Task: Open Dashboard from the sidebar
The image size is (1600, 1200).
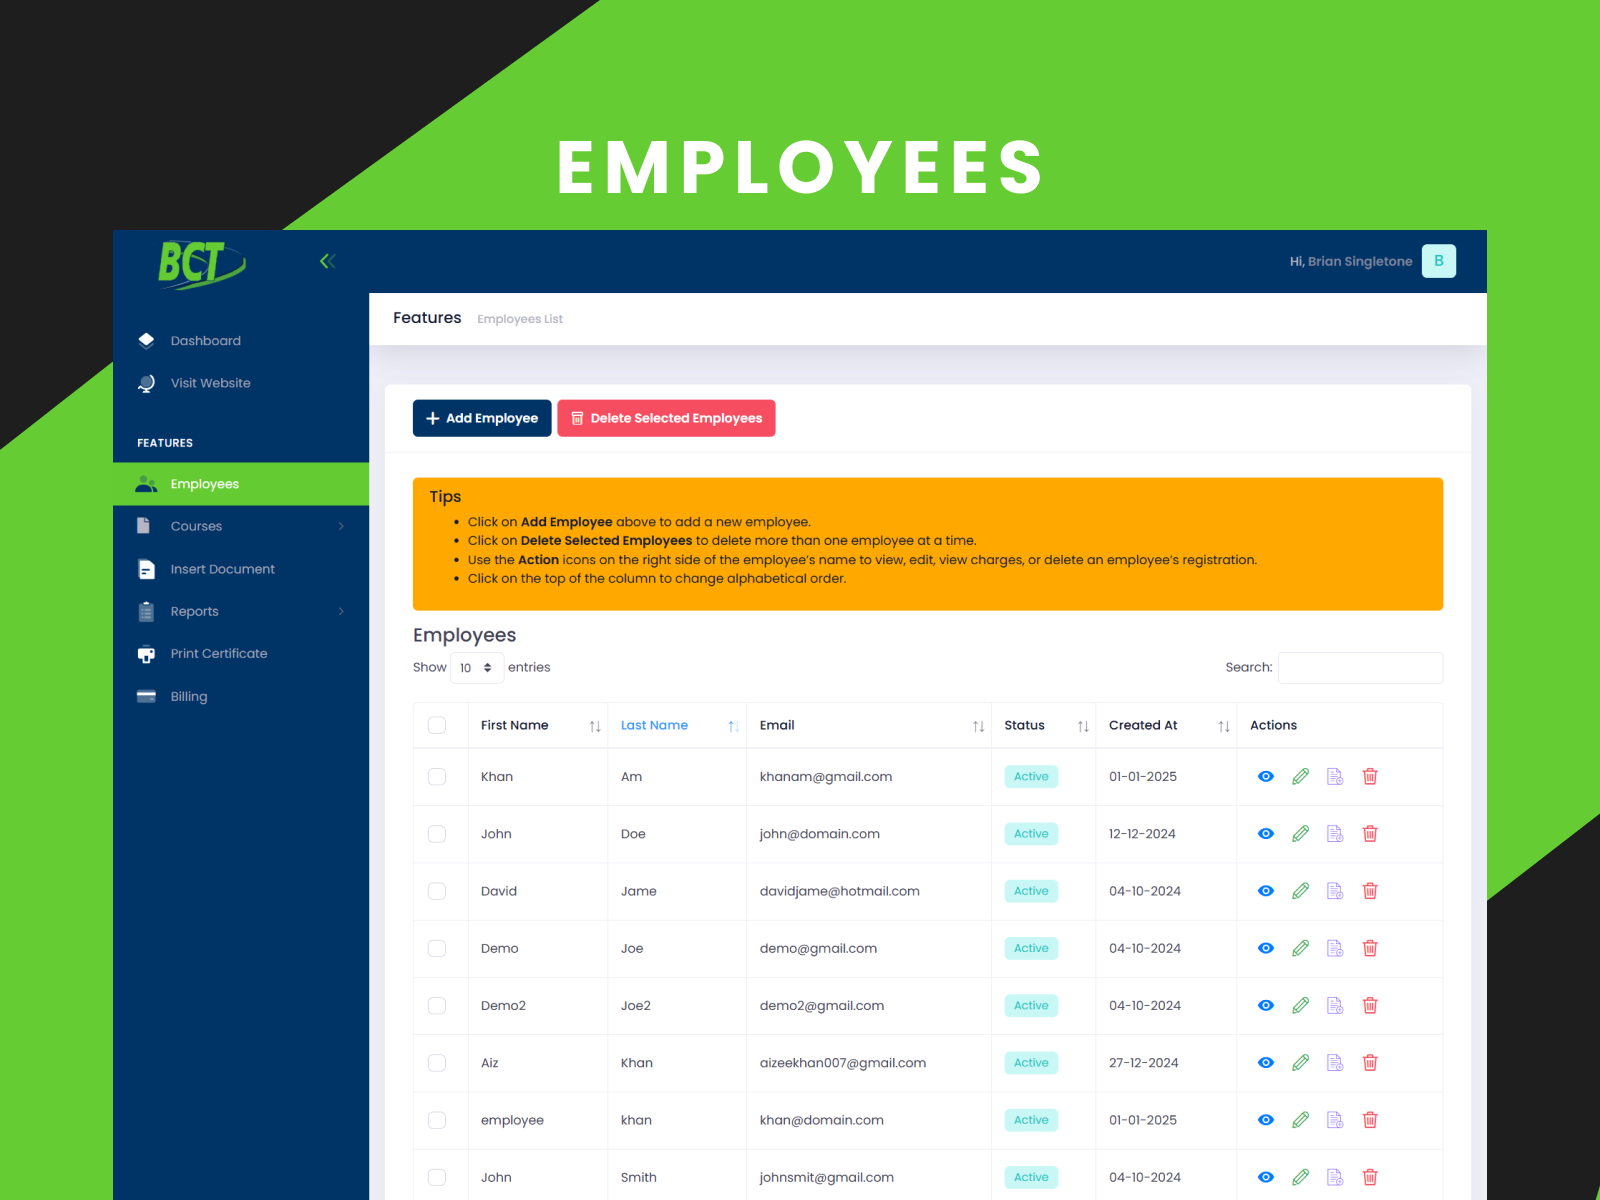Action: (x=205, y=341)
